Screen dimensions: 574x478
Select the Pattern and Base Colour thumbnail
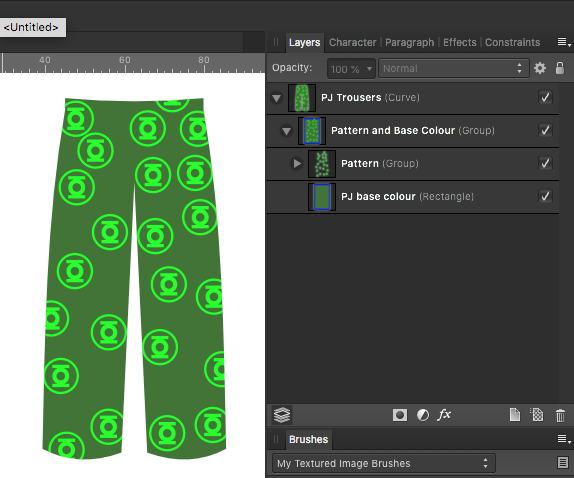tap(312, 131)
